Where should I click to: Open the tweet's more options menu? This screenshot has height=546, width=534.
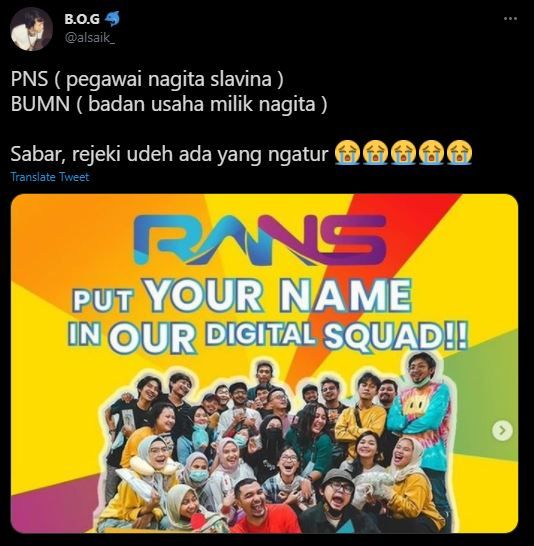tap(510, 19)
